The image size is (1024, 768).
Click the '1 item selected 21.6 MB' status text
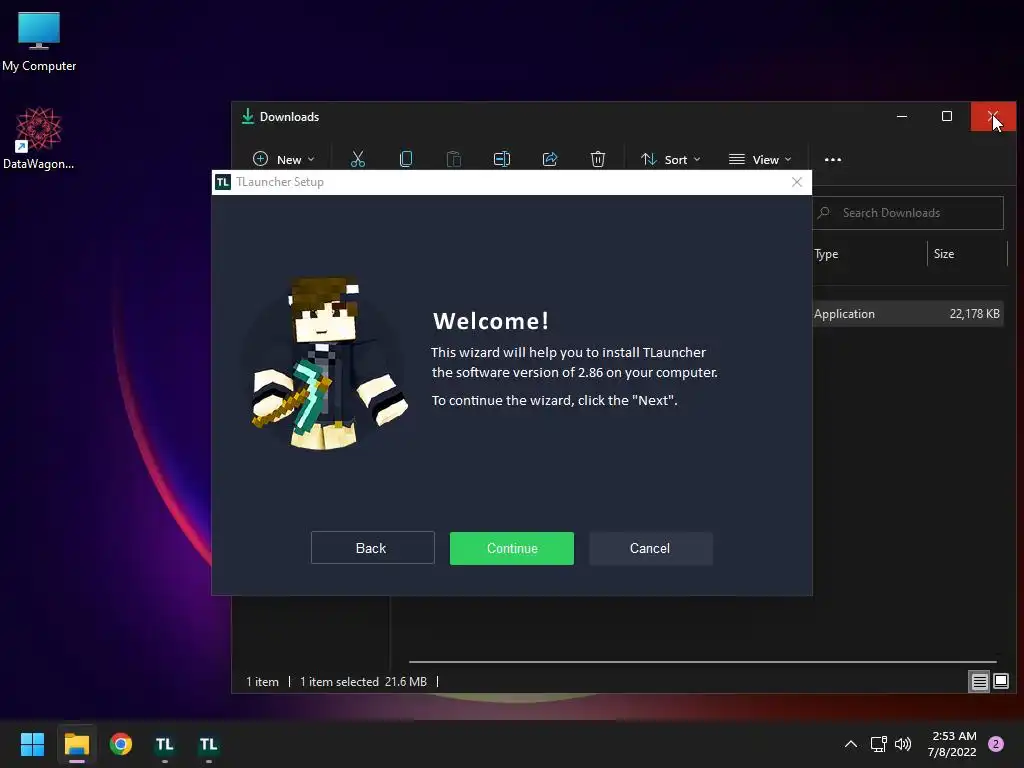click(363, 682)
